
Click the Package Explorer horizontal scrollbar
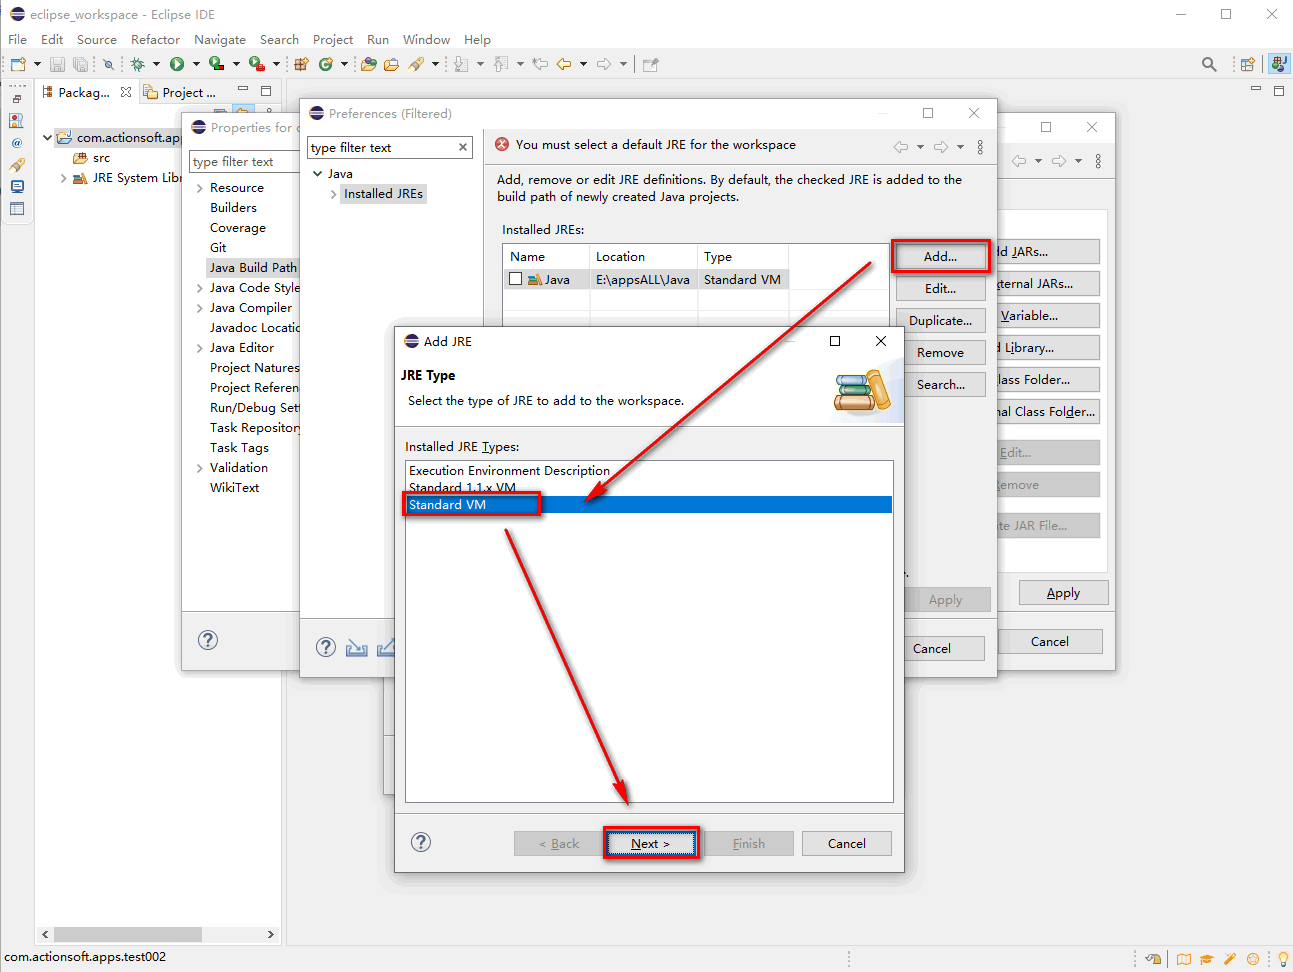[128, 934]
